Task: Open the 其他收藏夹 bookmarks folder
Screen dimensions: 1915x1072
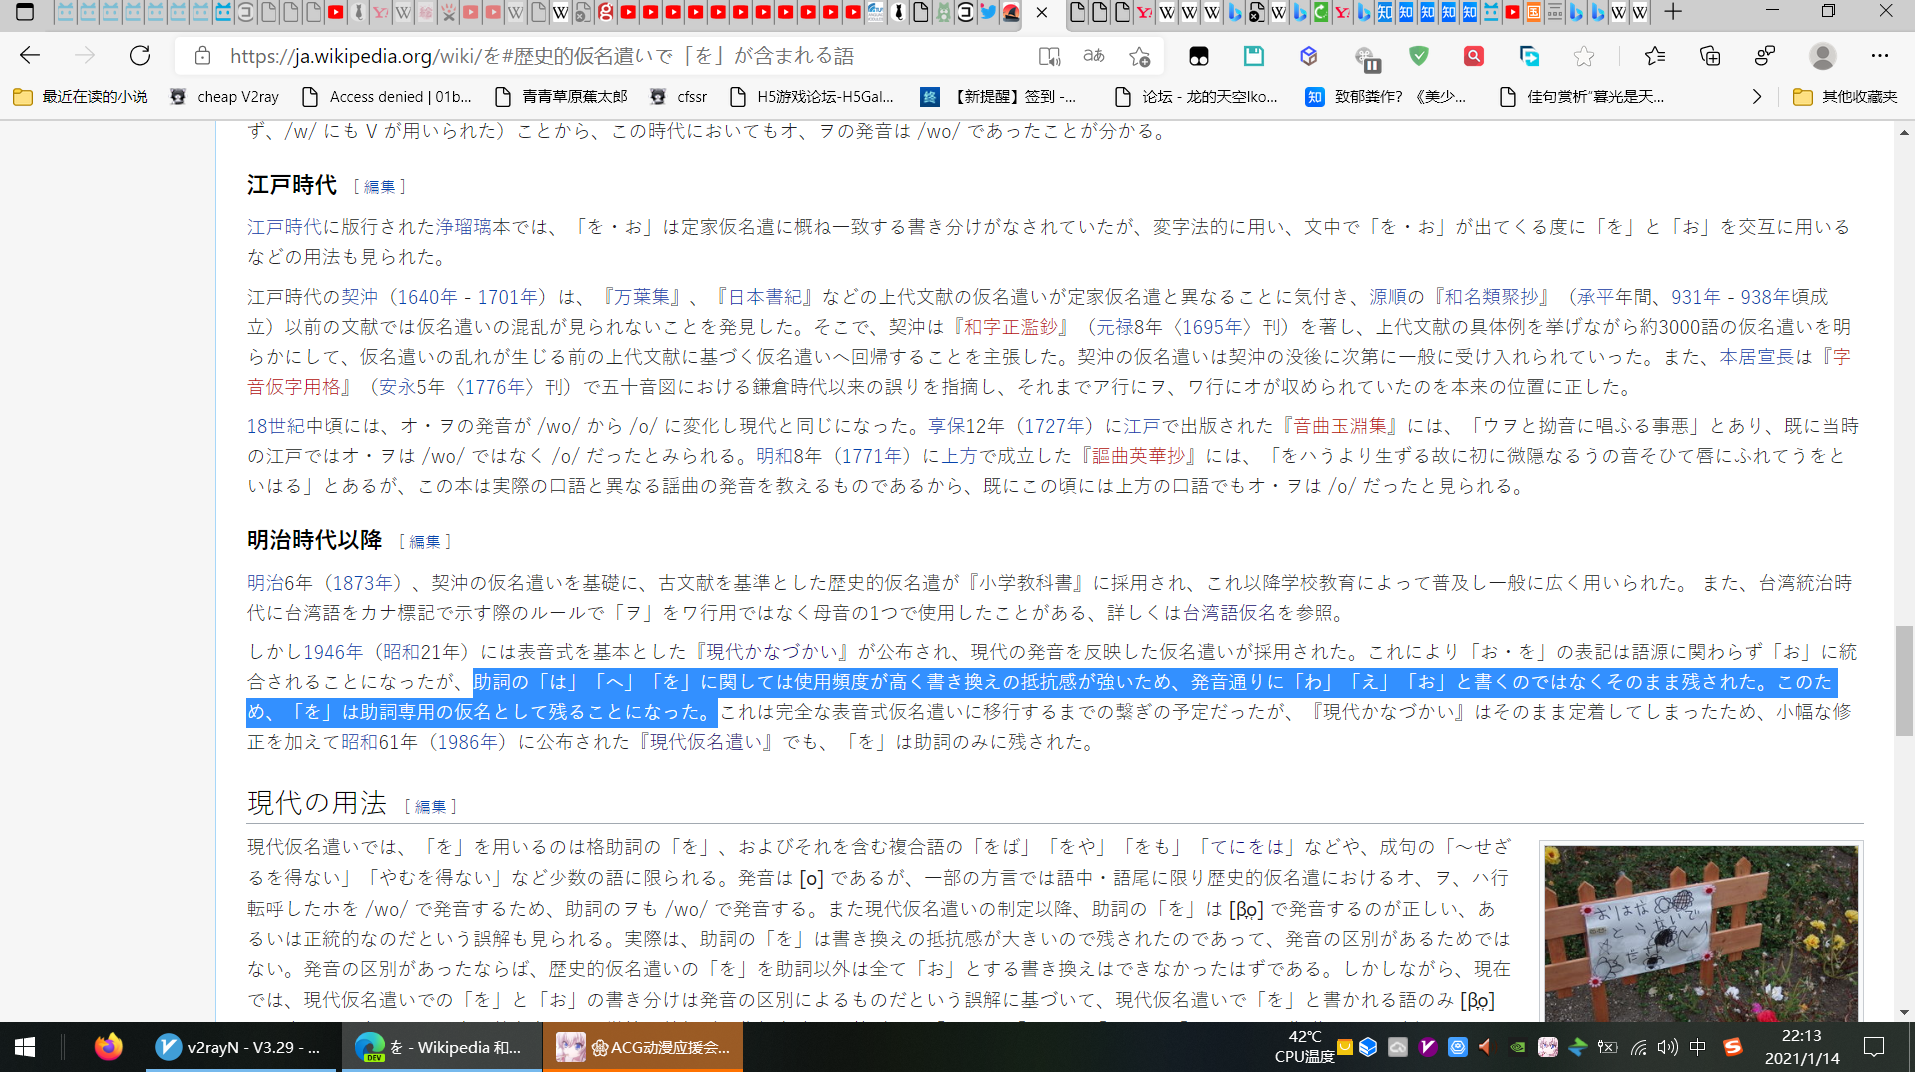Action: click(x=1846, y=97)
